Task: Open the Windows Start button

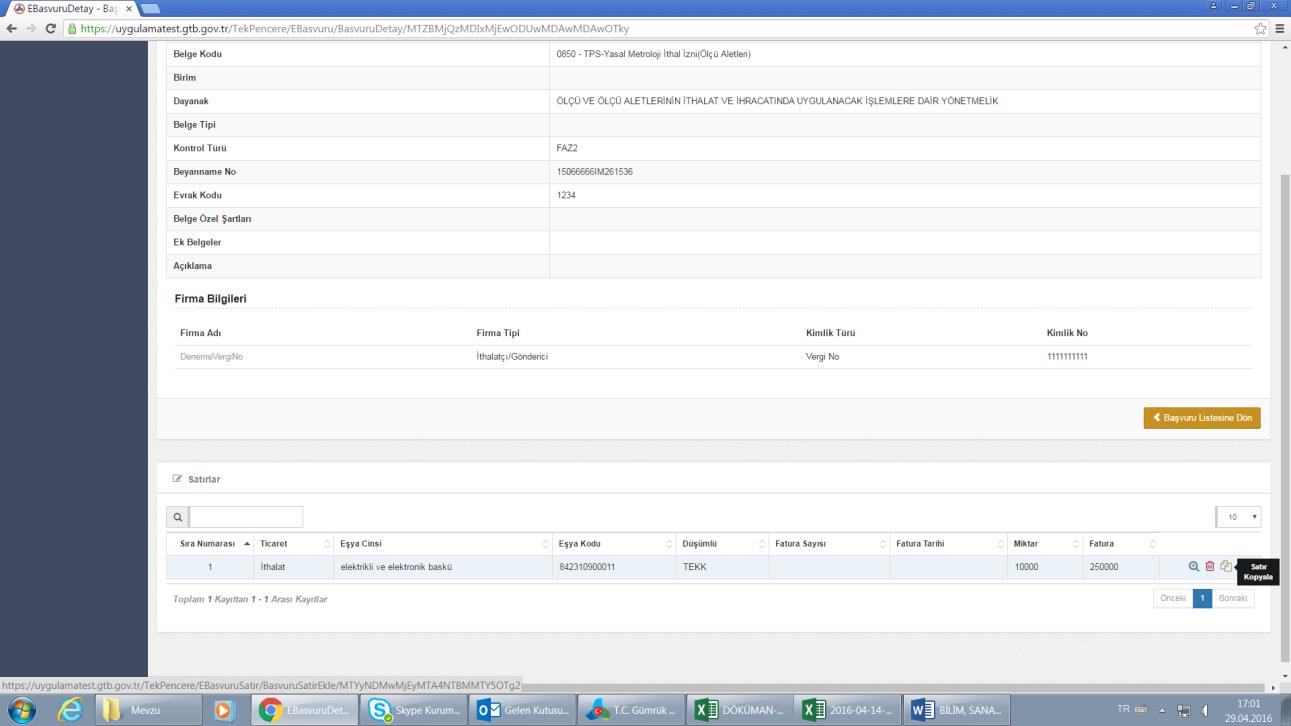Action: point(22,709)
